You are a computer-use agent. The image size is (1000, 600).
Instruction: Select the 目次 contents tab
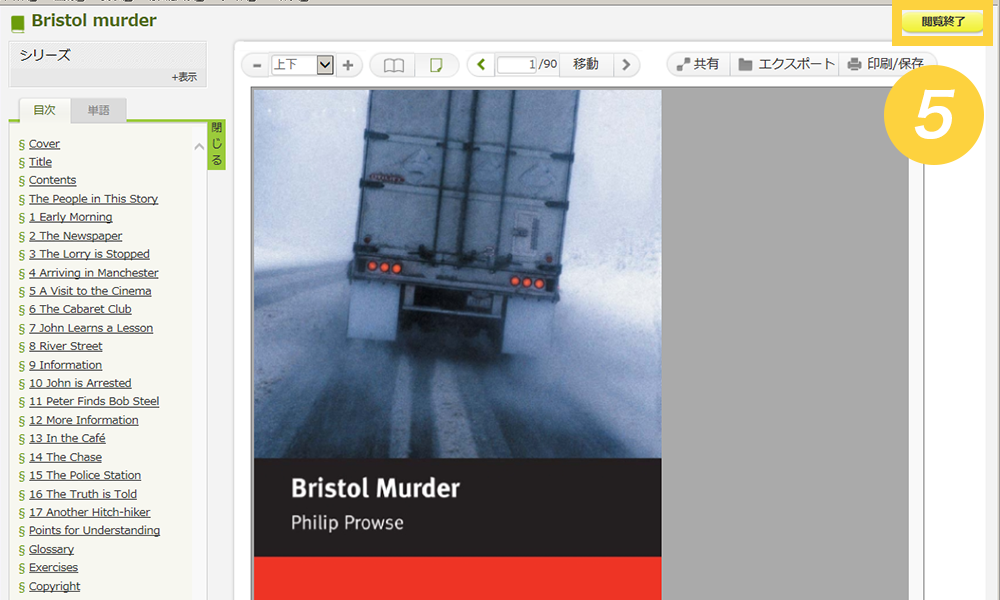45,110
